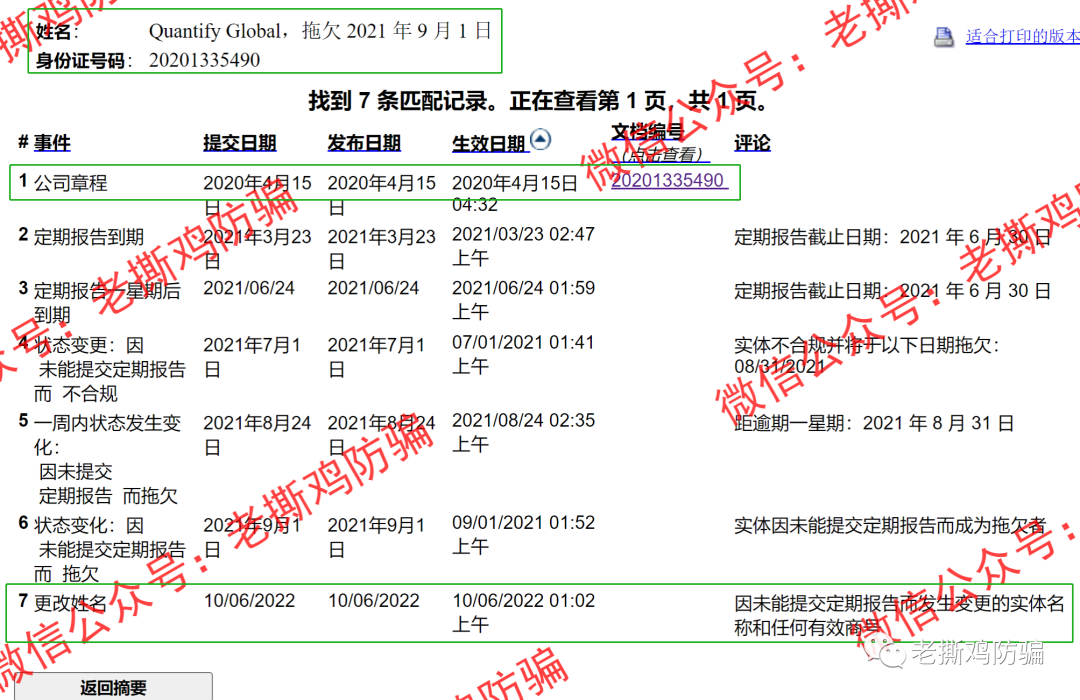
Task: Click the 定期报告到期 event in row 2
Action: click(x=89, y=237)
